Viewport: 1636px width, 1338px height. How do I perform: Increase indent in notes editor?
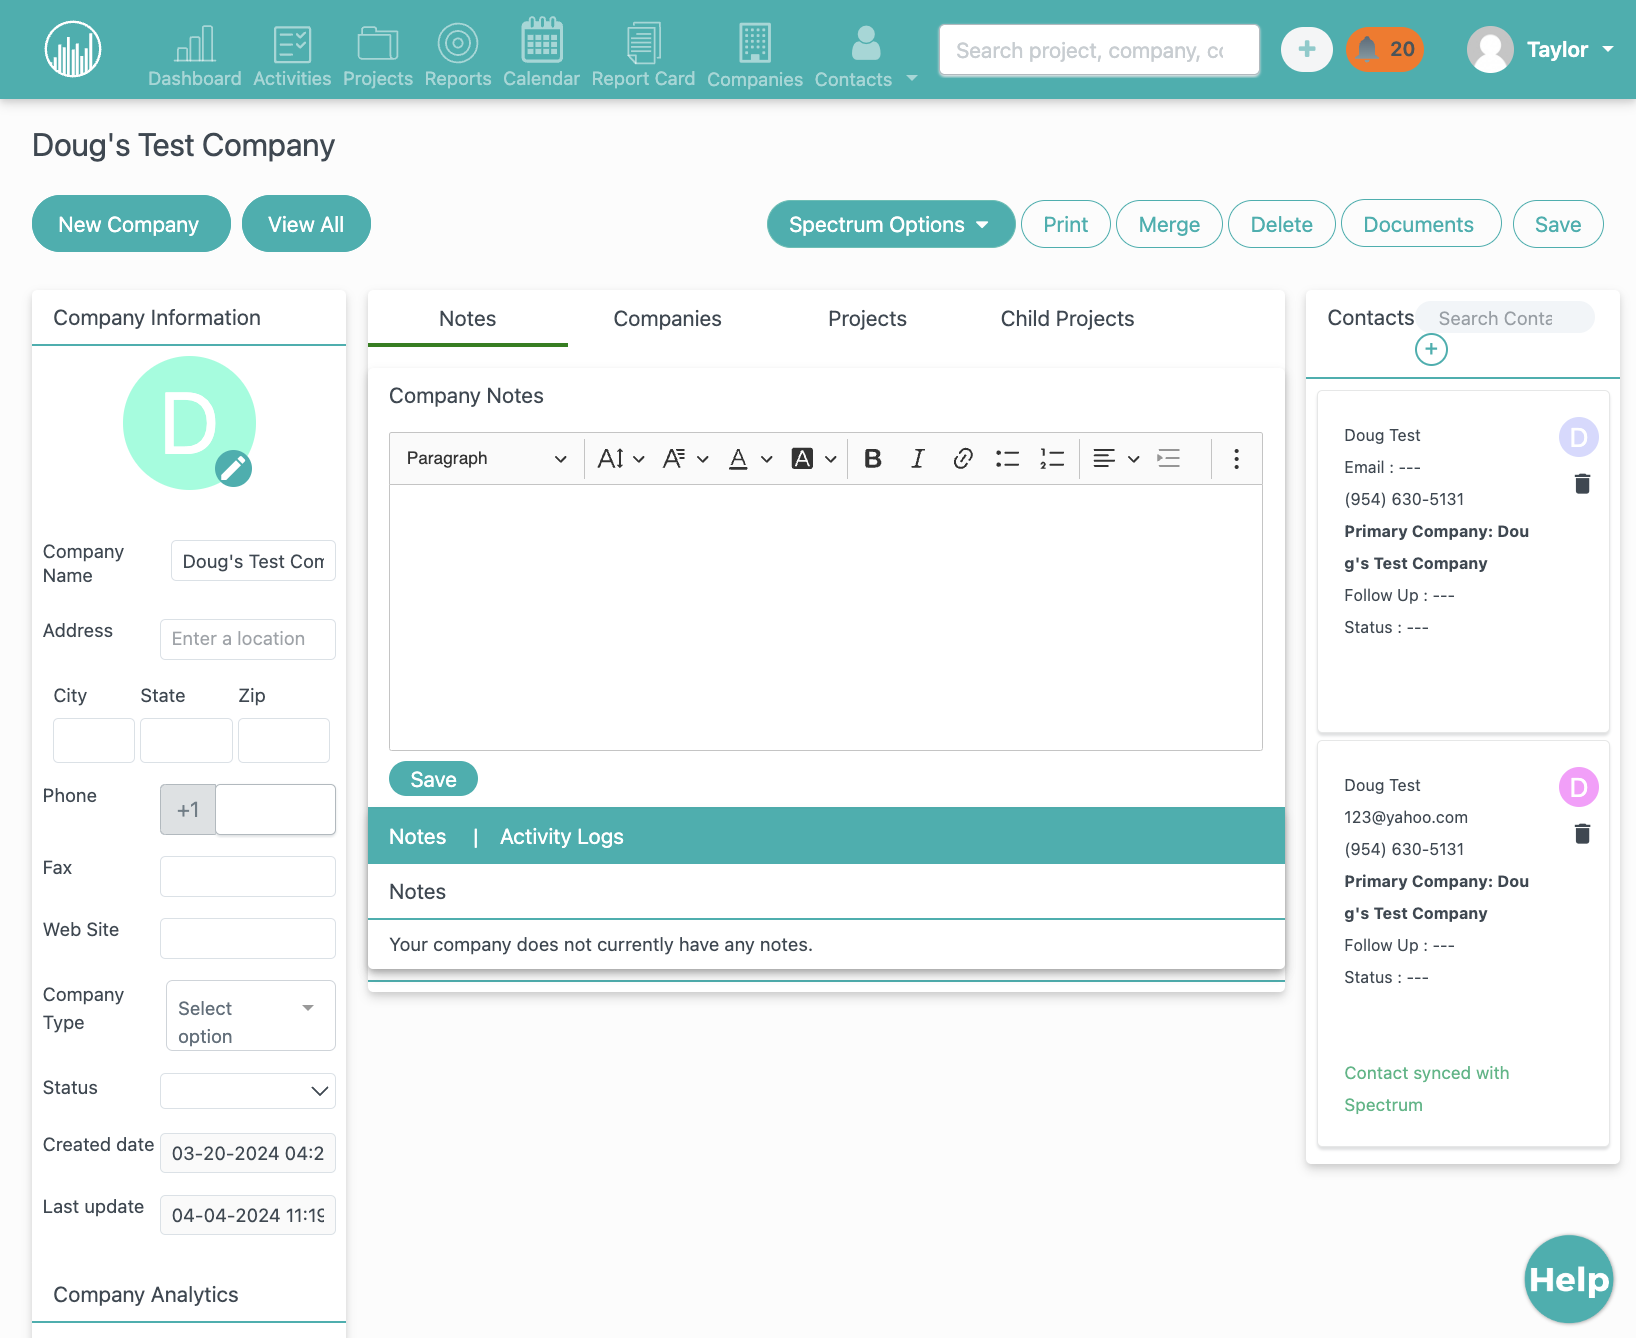click(1169, 458)
